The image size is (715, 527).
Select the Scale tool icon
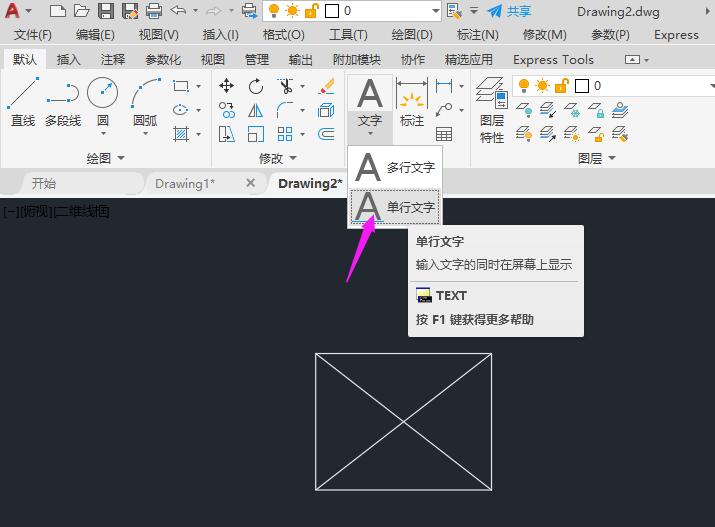pos(255,134)
